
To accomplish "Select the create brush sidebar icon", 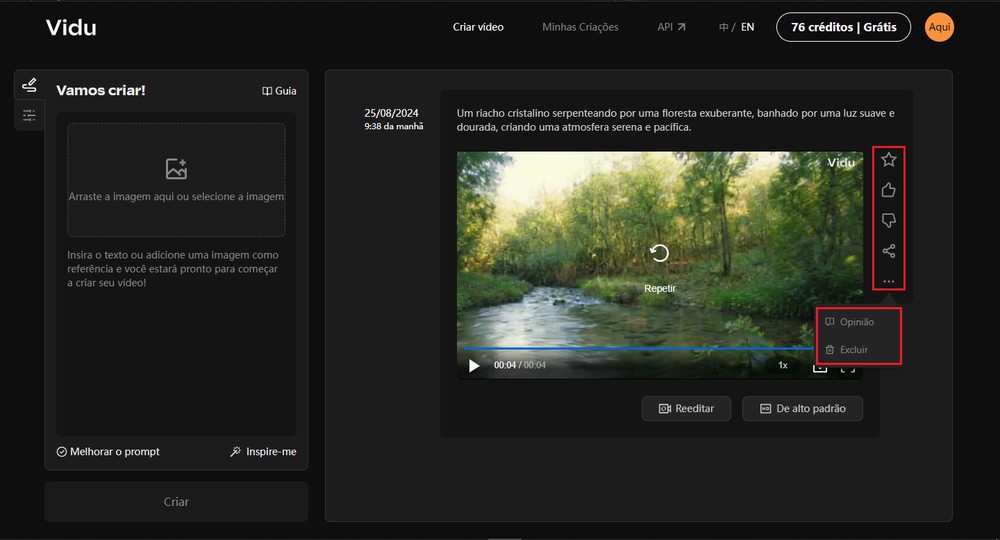I will [29, 85].
